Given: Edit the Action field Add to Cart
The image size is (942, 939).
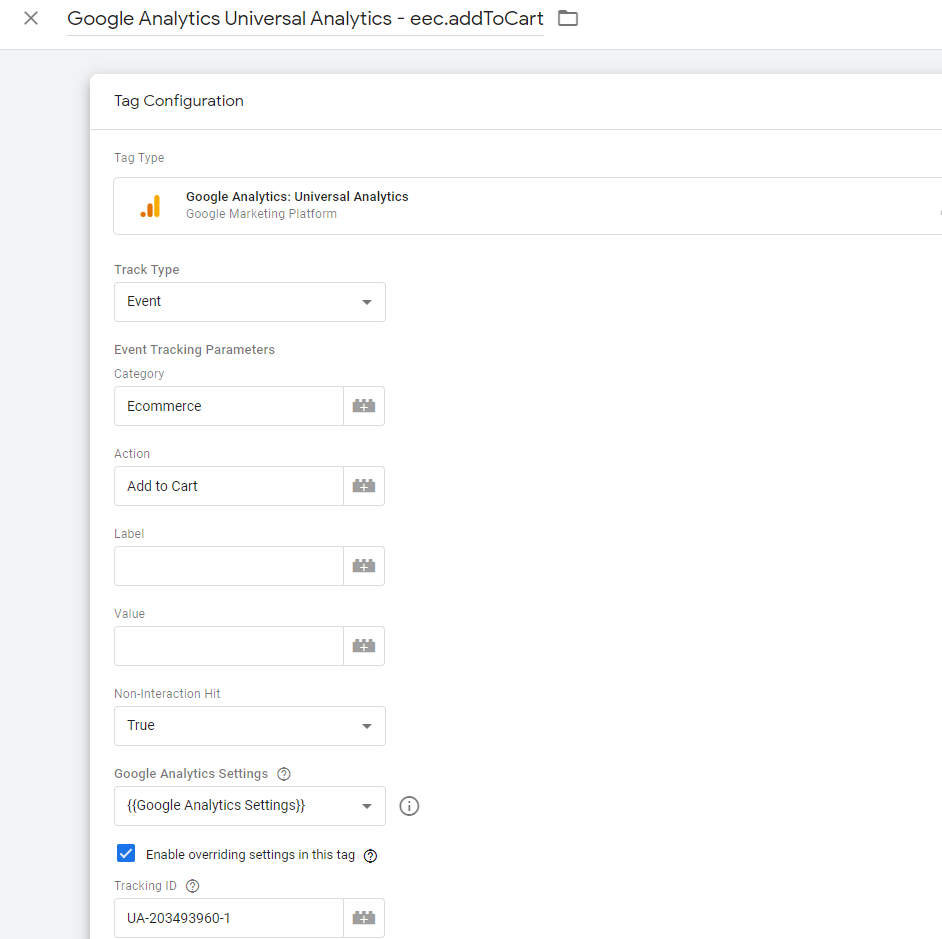Looking at the screenshot, I should click(x=229, y=486).
